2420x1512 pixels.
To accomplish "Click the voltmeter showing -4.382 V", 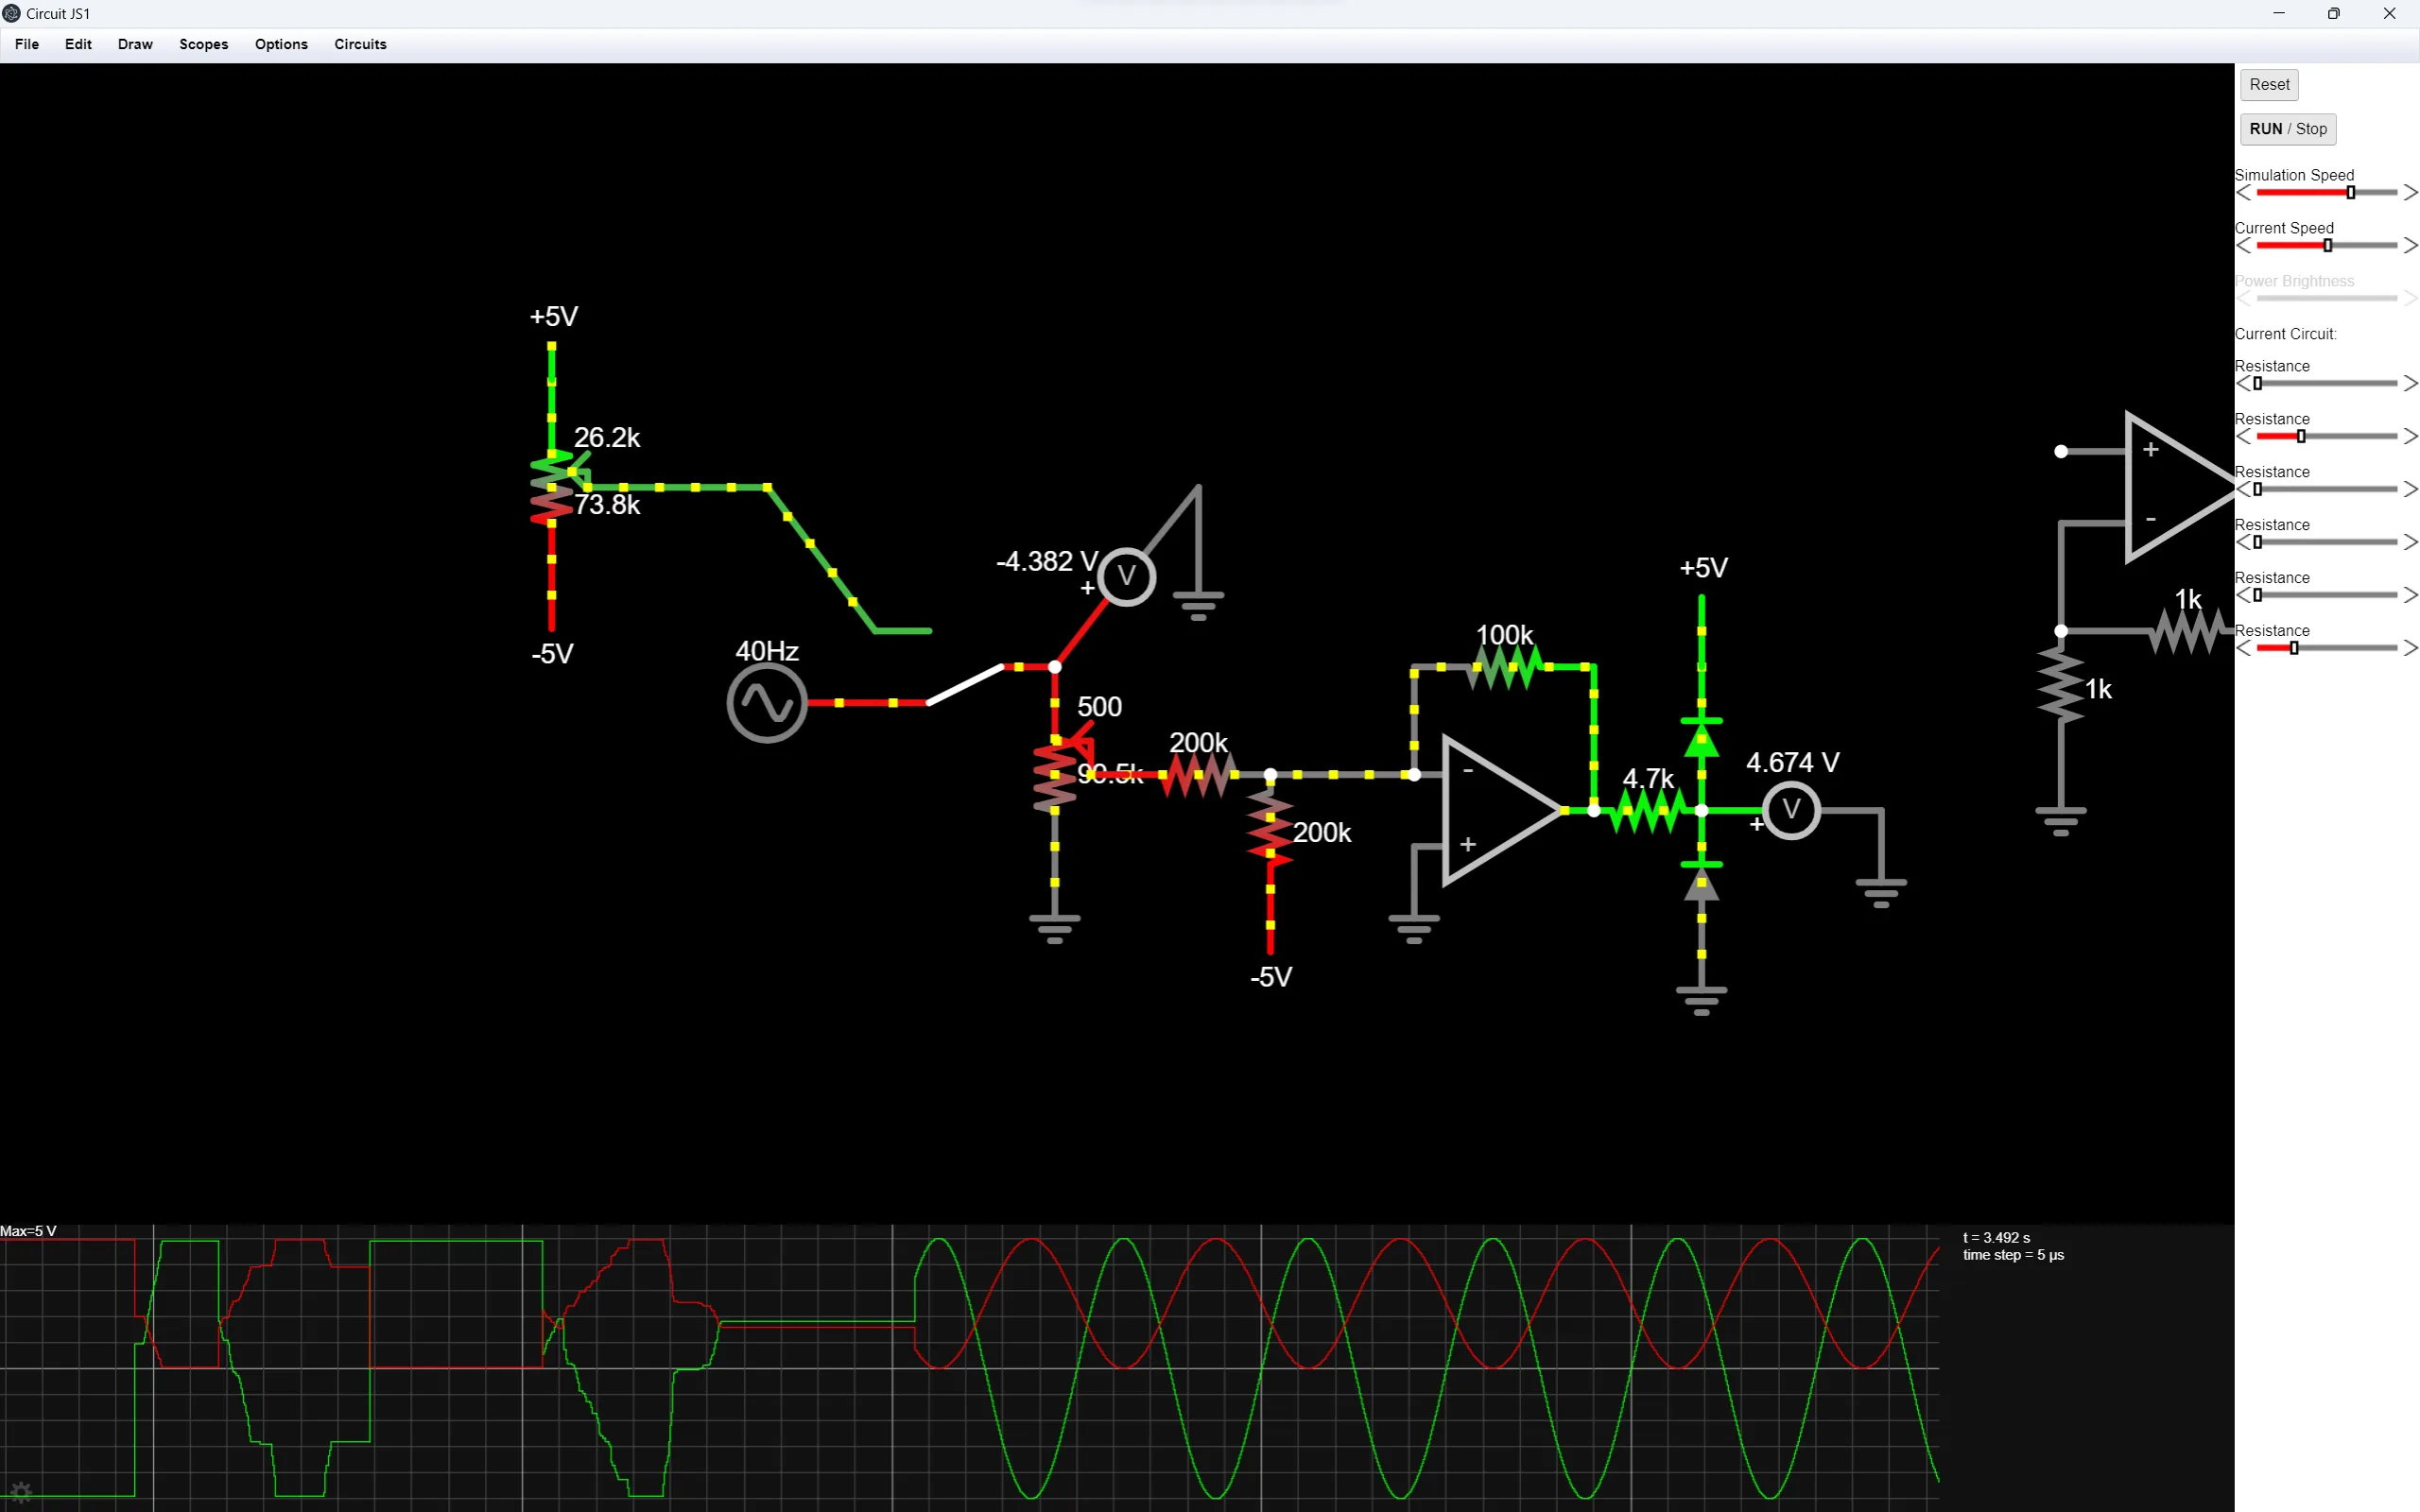I will pos(1126,576).
